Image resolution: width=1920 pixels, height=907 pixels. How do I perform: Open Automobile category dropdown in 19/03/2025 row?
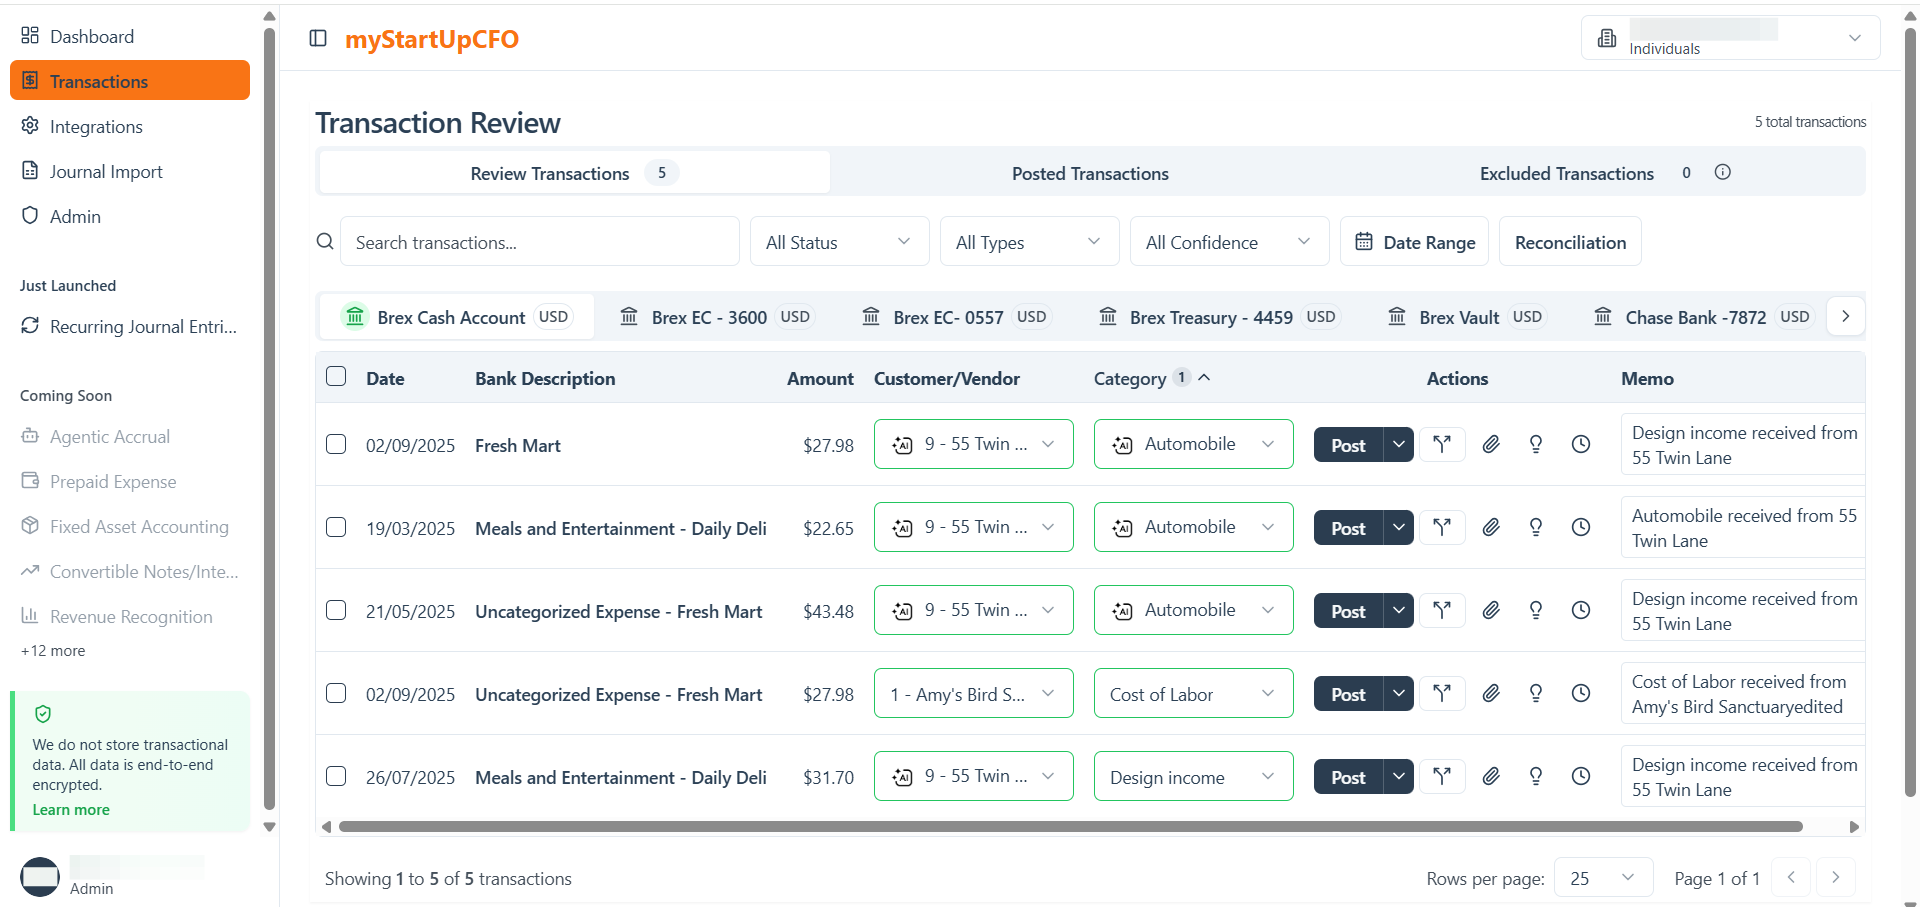tap(1193, 527)
